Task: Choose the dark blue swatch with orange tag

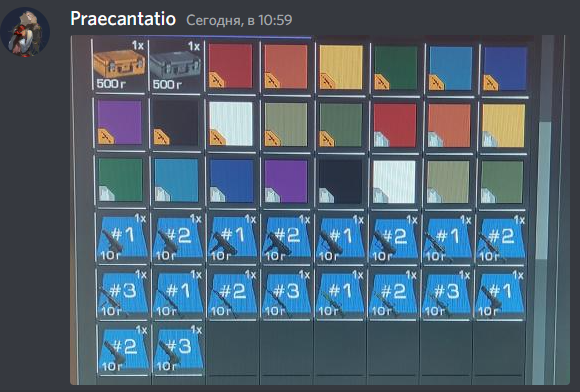Action: 505,69
